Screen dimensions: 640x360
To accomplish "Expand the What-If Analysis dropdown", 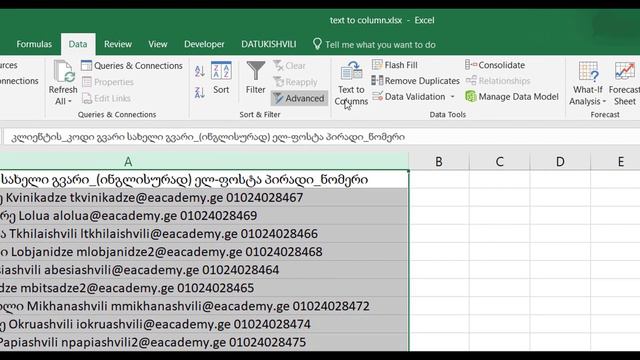I will pyautogui.click(x=604, y=102).
